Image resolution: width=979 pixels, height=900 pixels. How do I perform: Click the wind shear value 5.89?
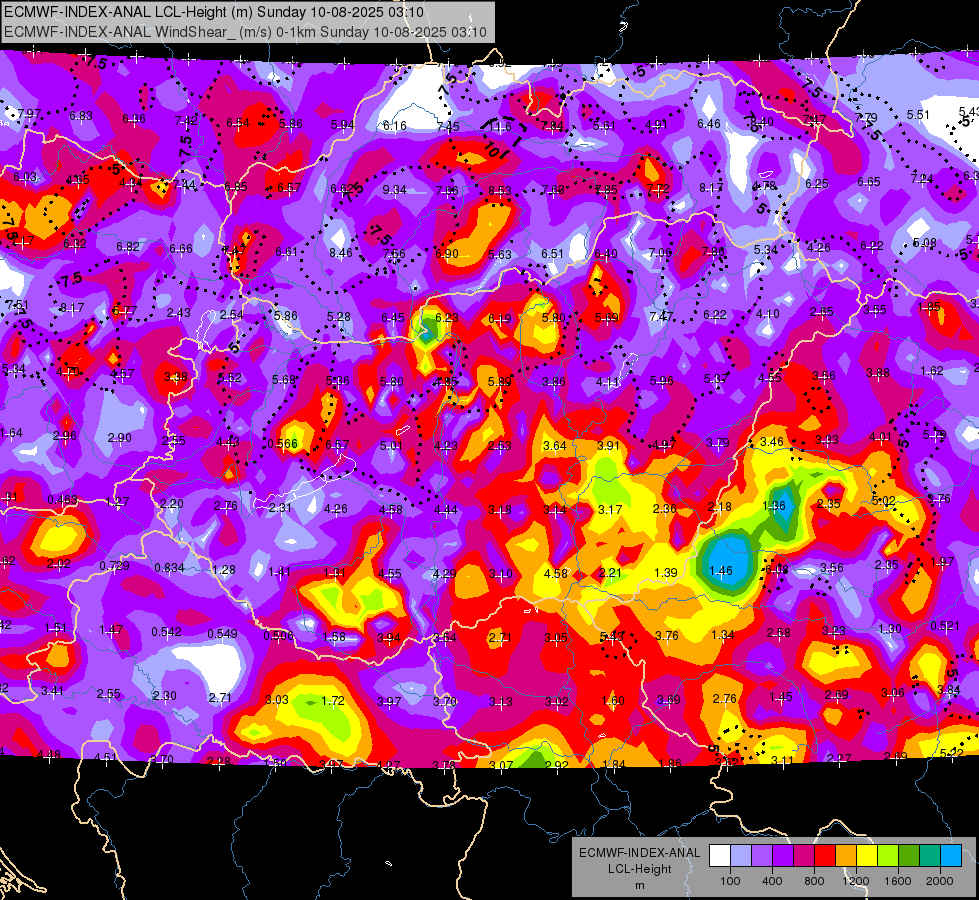point(499,382)
